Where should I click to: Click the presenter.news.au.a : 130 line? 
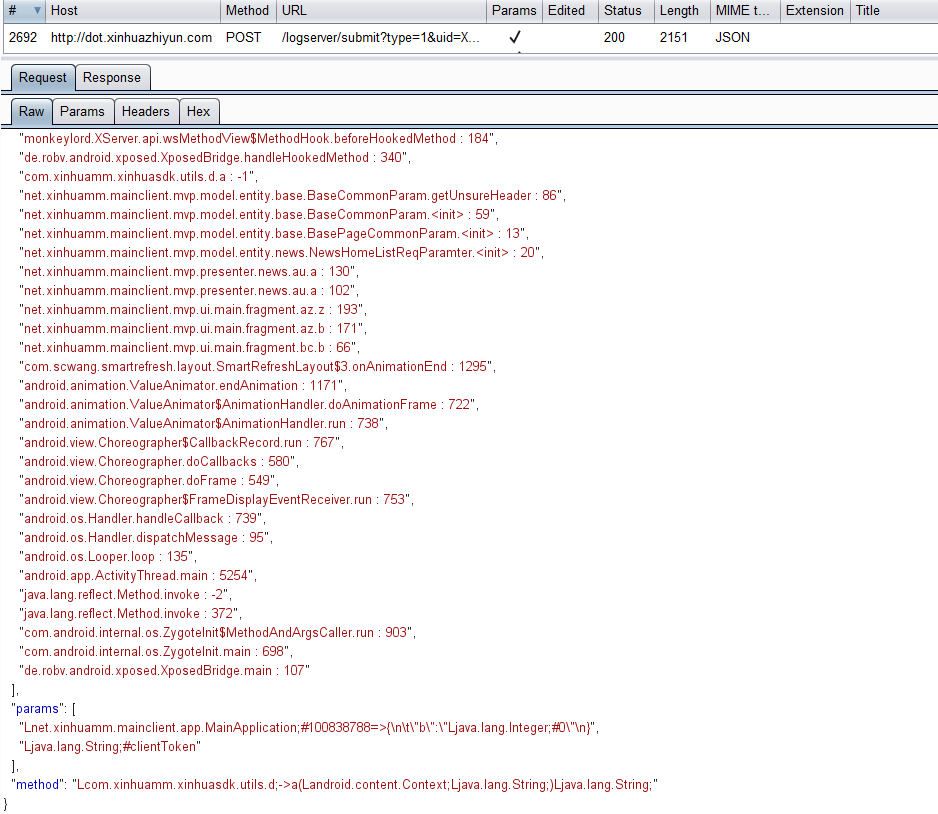coord(189,272)
